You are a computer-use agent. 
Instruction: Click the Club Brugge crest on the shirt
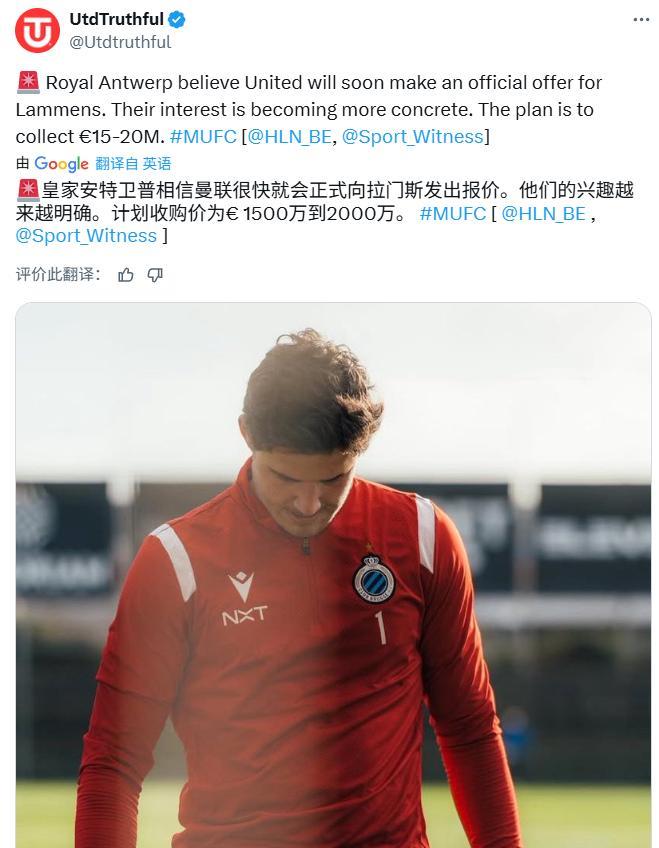click(x=374, y=578)
